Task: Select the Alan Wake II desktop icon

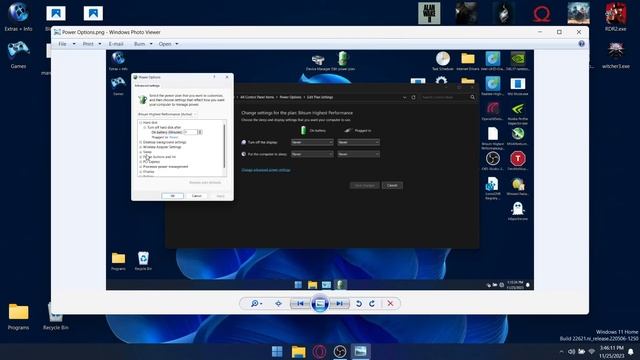Action: [429, 13]
